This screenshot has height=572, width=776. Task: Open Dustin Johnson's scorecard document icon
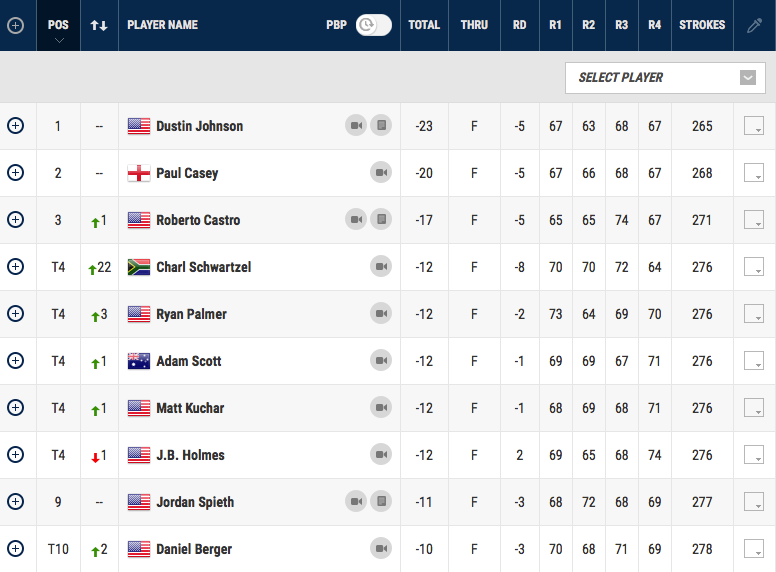tap(380, 126)
